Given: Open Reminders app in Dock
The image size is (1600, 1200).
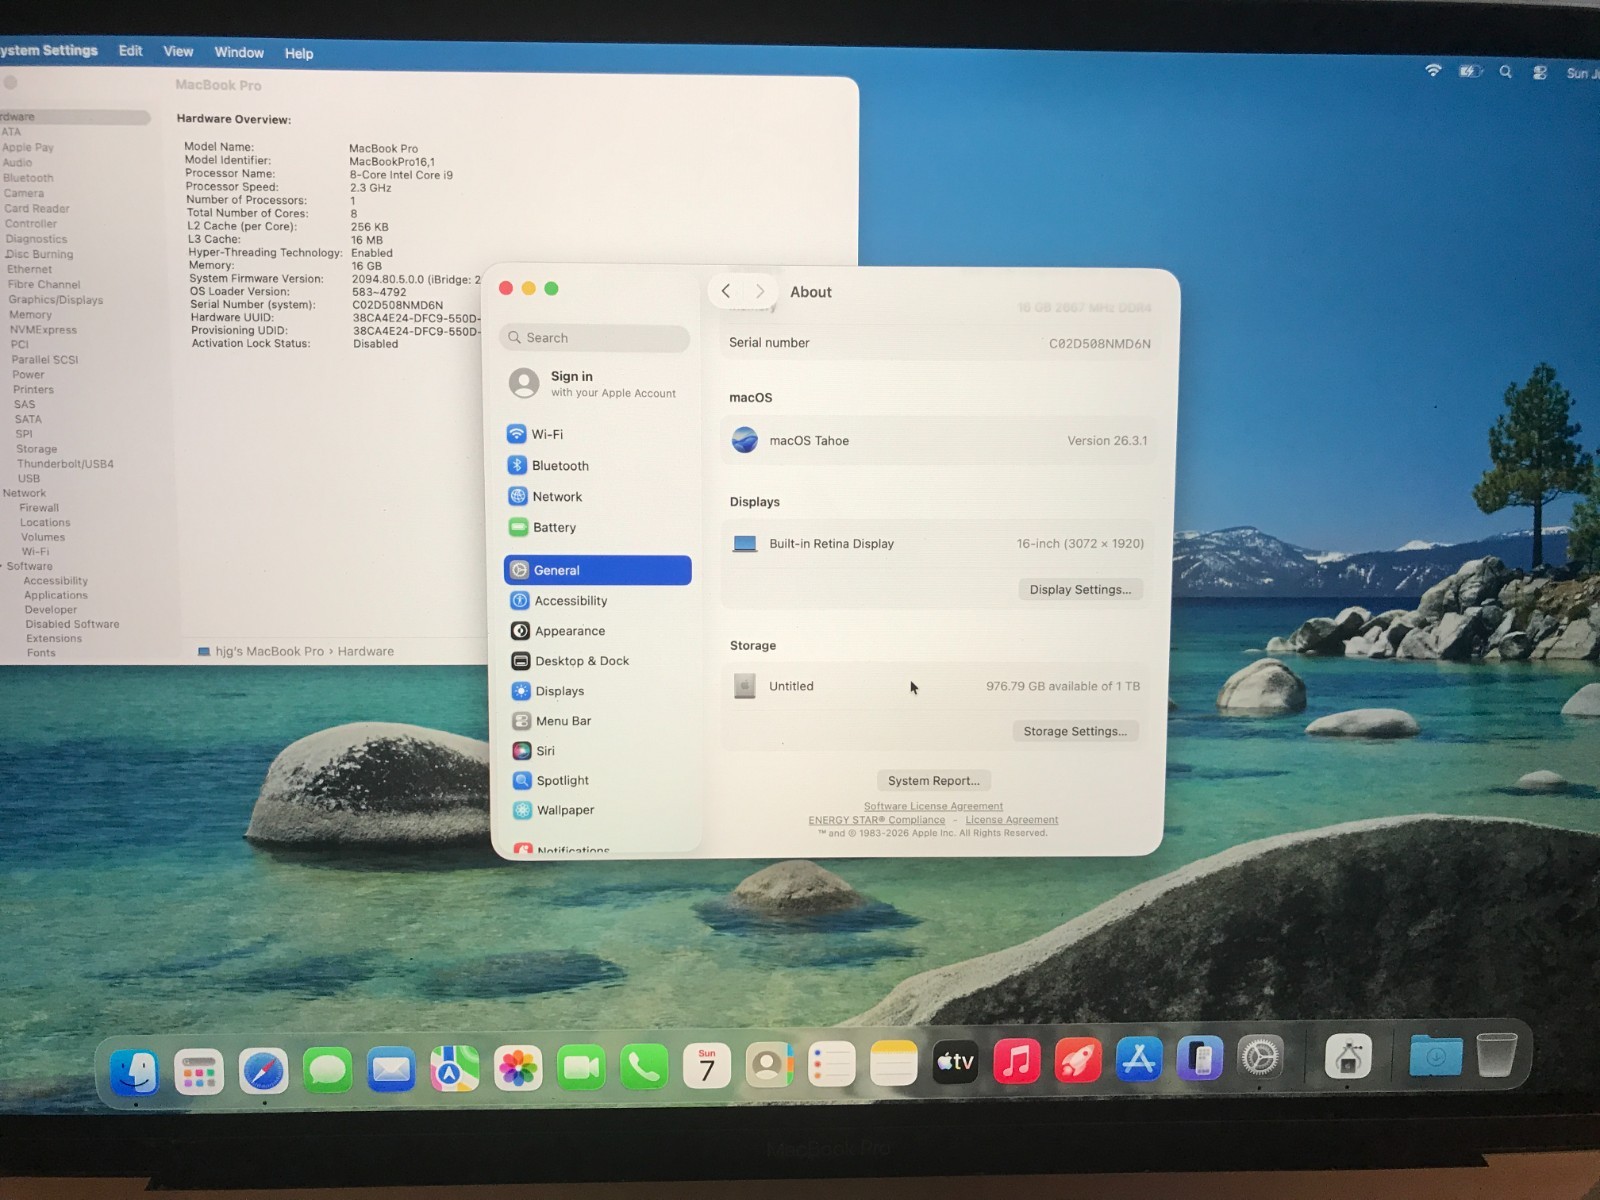Looking at the screenshot, I should coord(831,1065).
